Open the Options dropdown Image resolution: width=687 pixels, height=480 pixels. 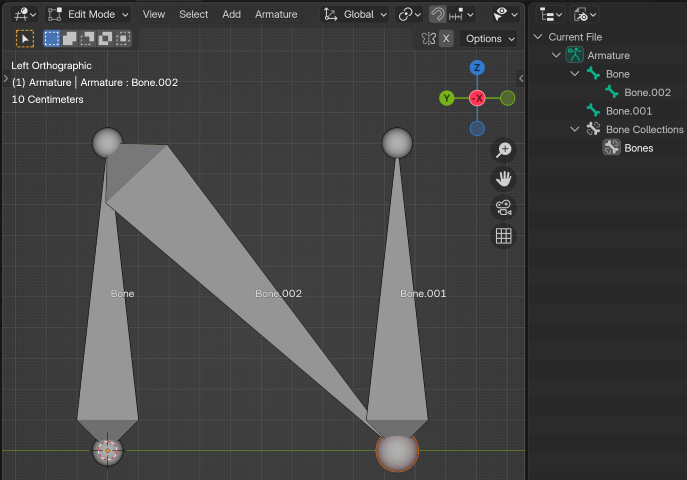pyautogui.click(x=489, y=39)
